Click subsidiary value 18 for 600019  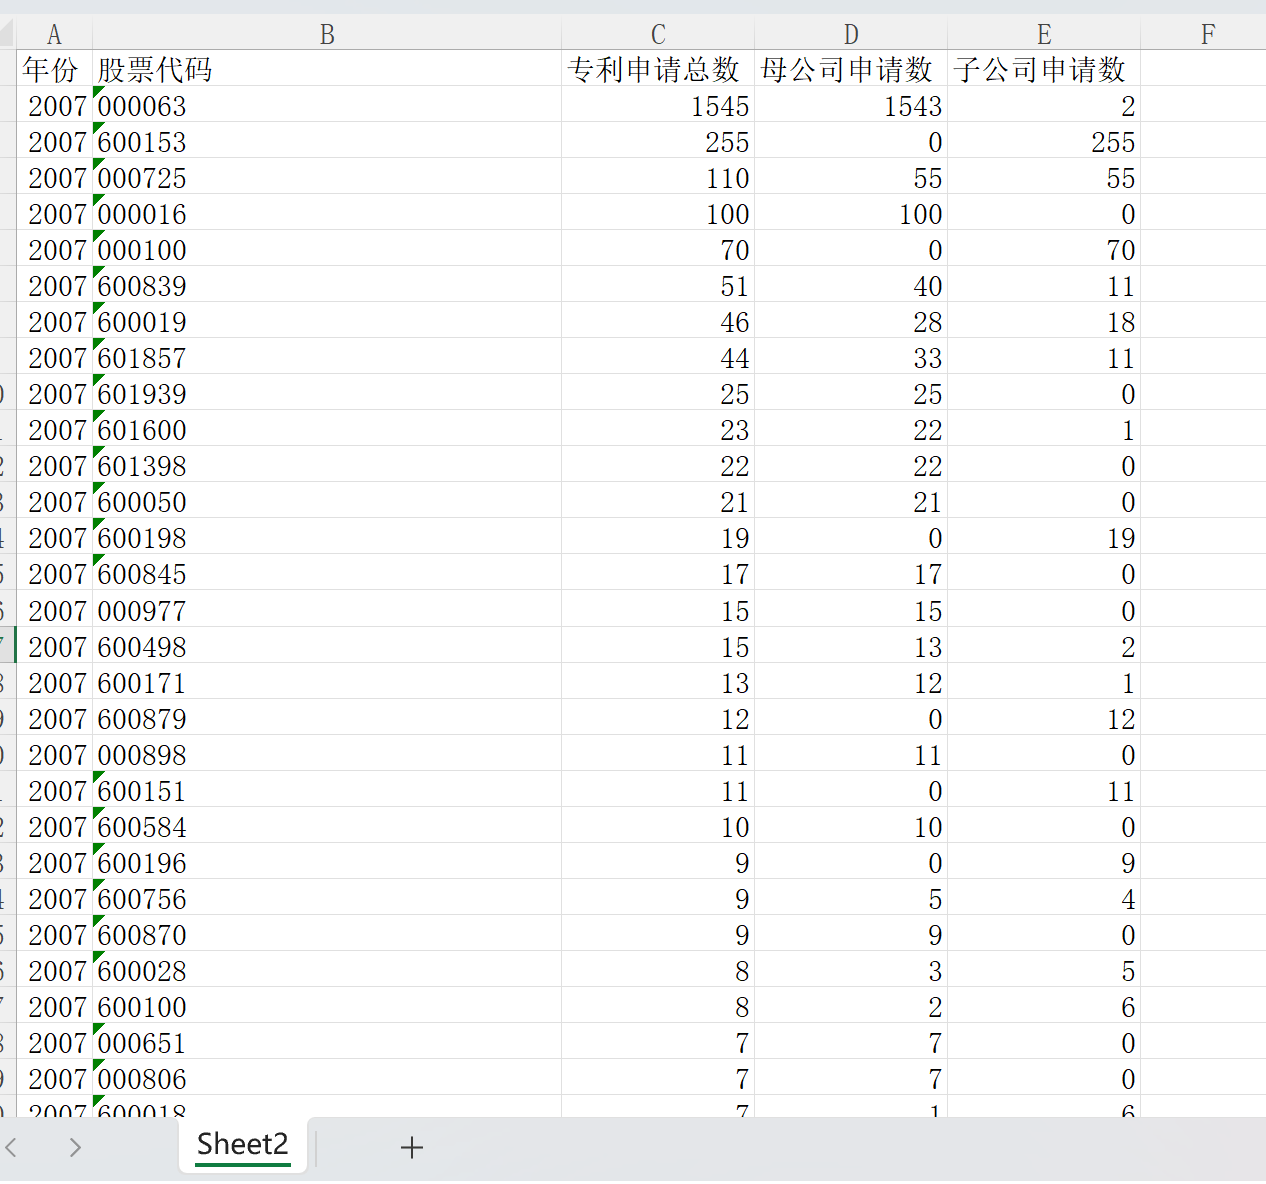(1044, 320)
